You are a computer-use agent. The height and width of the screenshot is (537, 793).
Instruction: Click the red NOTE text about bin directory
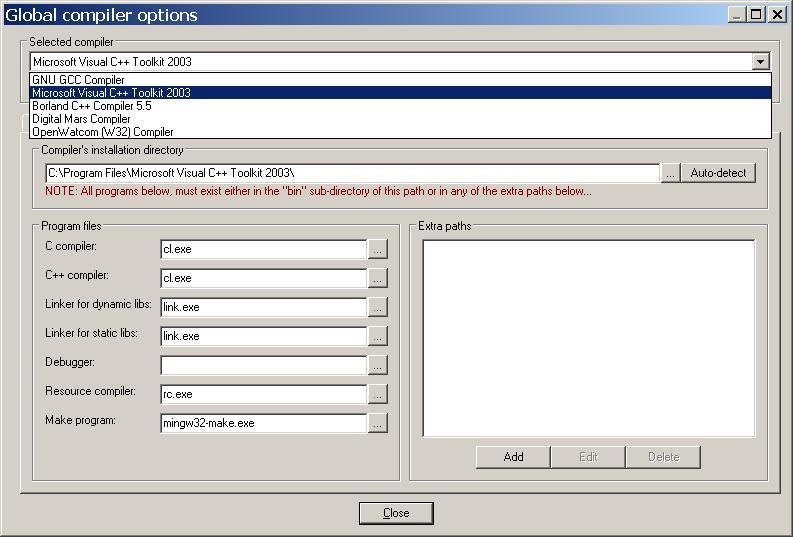318,191
